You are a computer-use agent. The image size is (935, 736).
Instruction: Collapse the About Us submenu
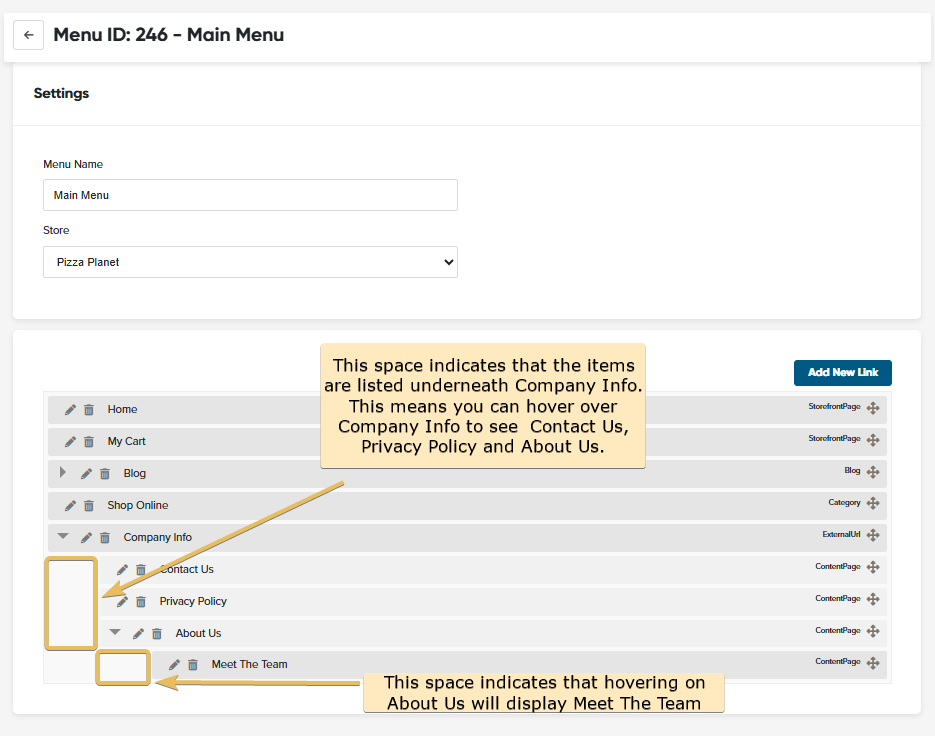click(115, 633)
